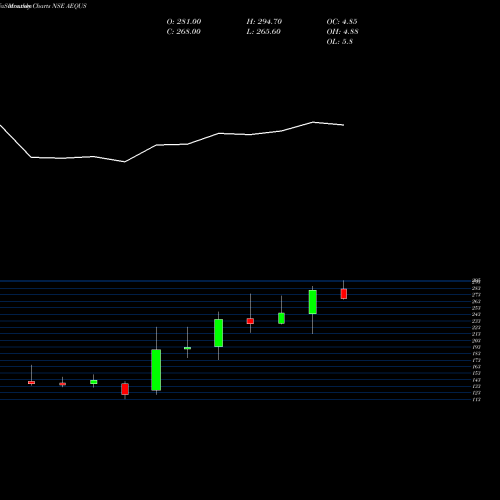Select the last red candlestick on the chart
This screenshot has height=500, width=500.
pos(344,294)
